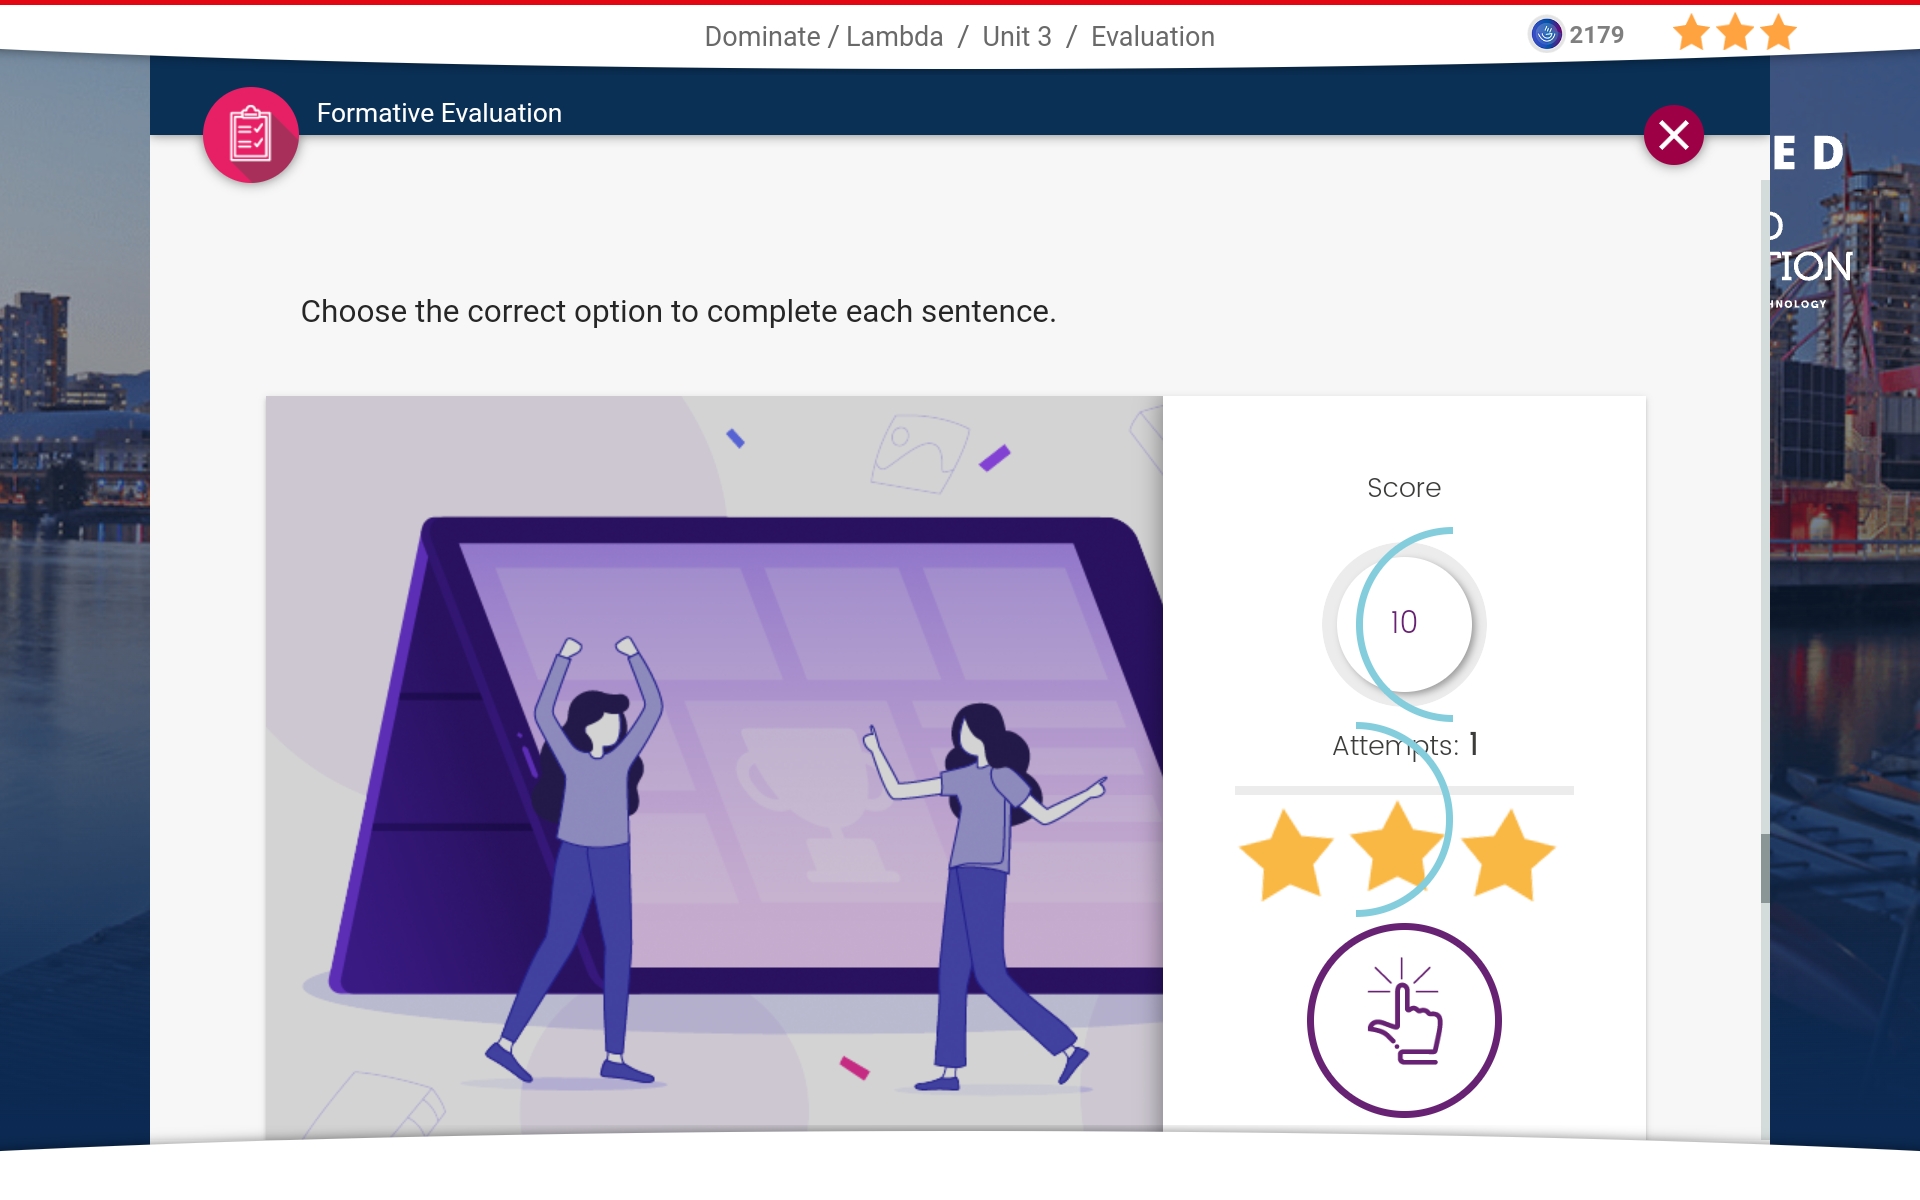Image resolution: width=1920 pixels, height=1200 pixels.
Task: Click the pink clipboard evaluation icon
Action: (x=251, y=135)
